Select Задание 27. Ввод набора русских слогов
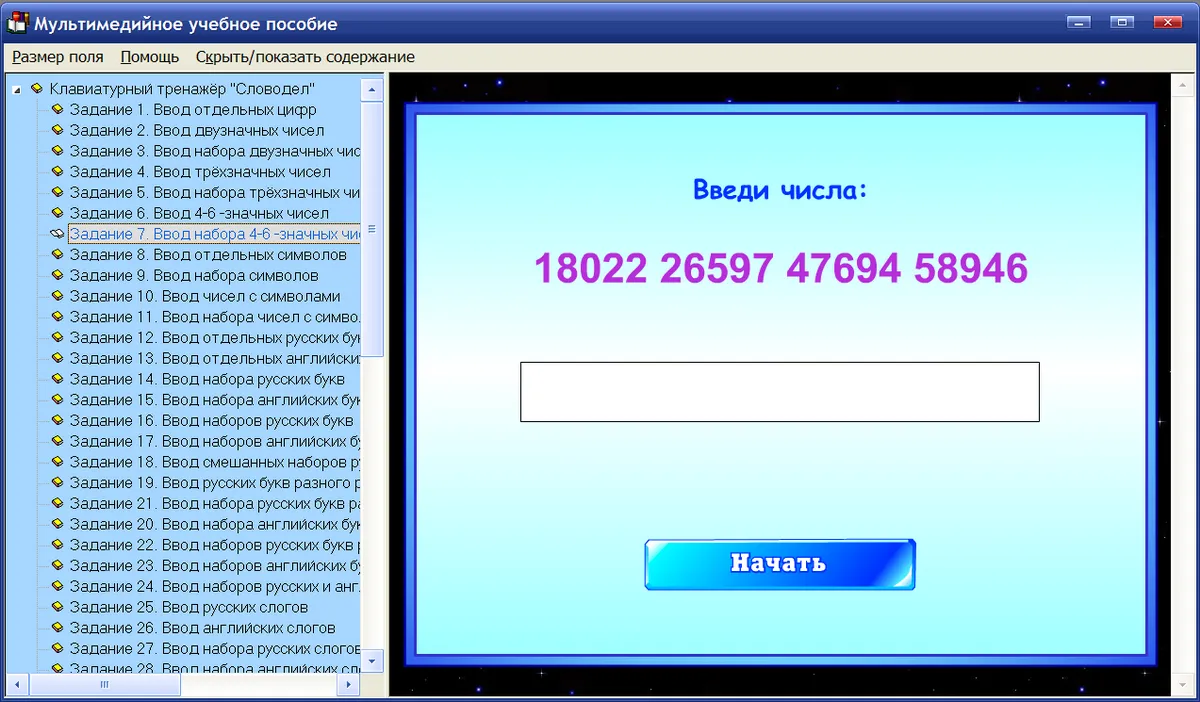This screenshot has width=1200, height=702. (x=214, y=649)
